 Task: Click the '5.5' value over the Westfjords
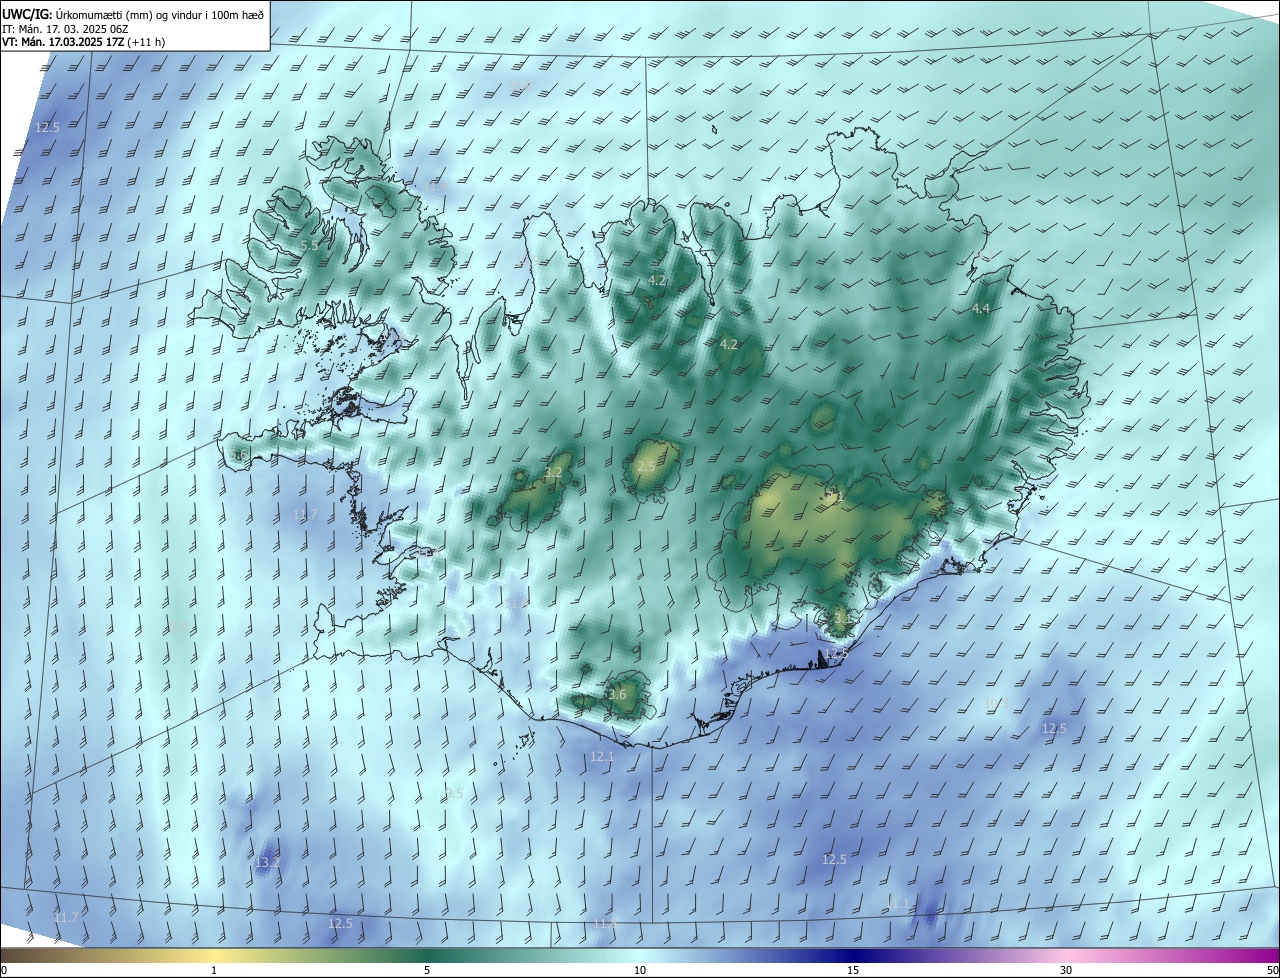click(309, 245)
